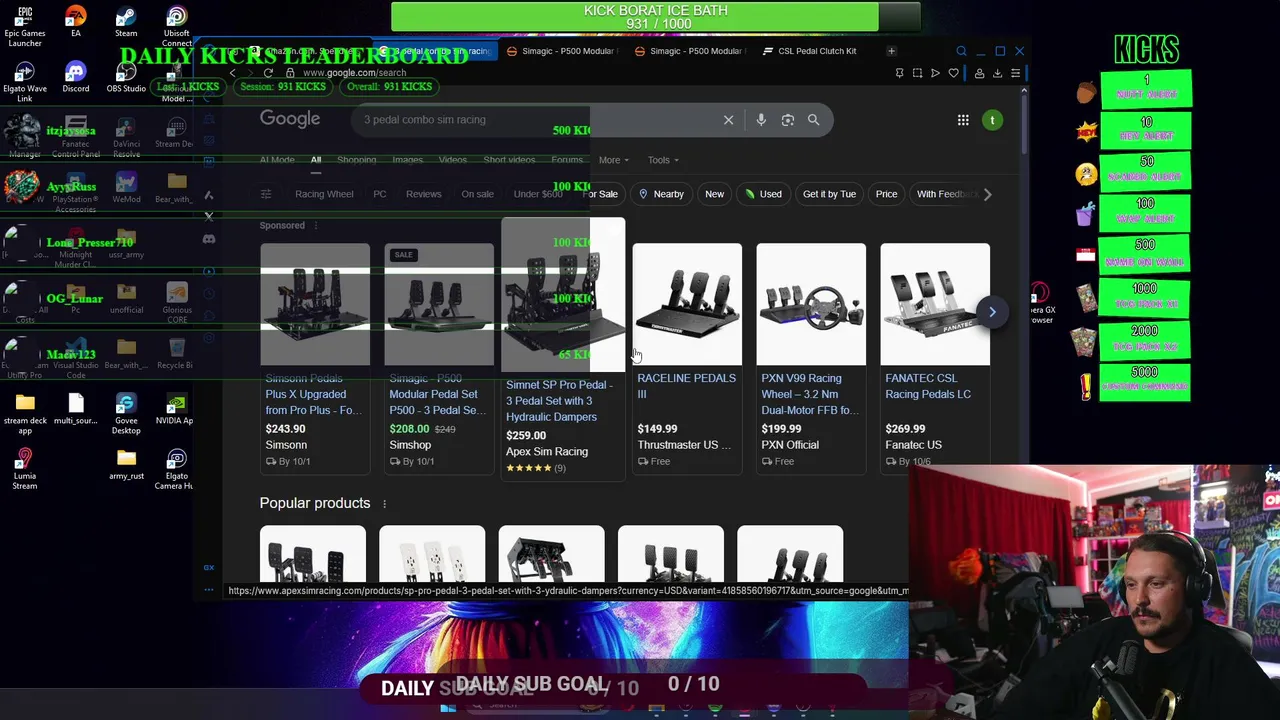
Task: Expand the More search categories dropdown
Action: (613, 160)
